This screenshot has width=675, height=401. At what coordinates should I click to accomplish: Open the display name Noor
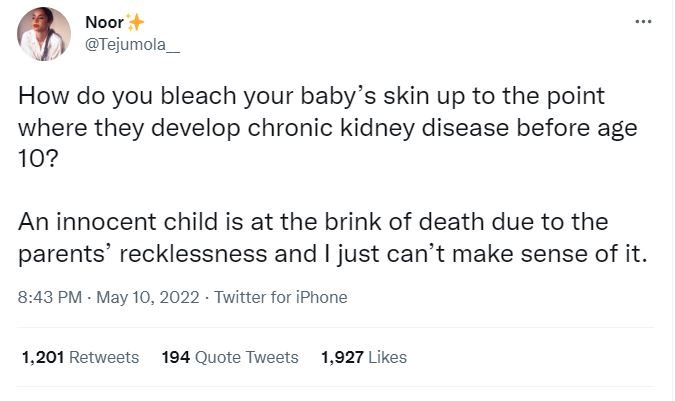tap(103, 21)
